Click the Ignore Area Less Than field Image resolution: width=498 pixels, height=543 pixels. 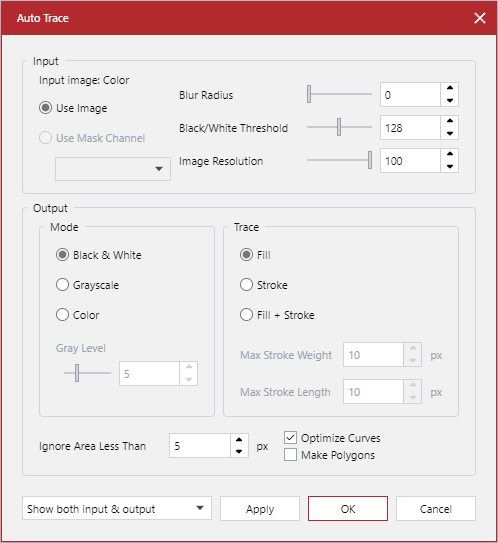(x=200, y=446)
